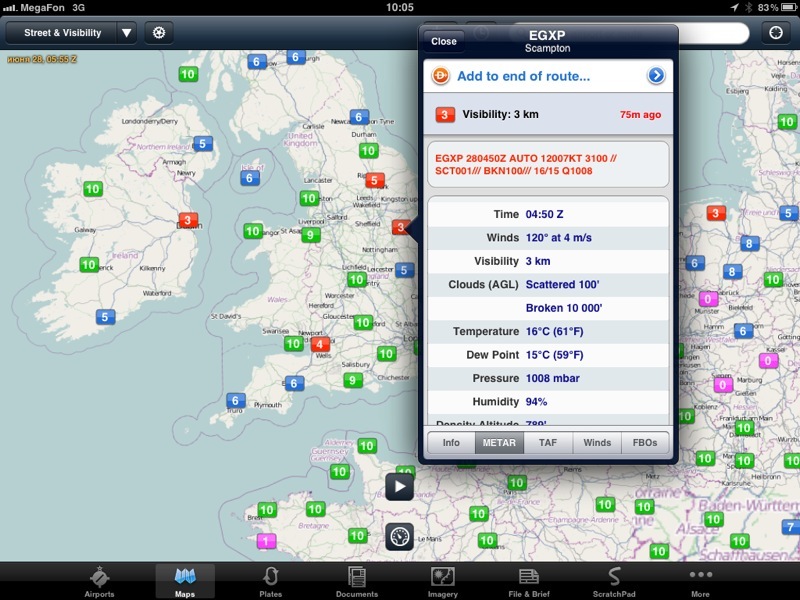This screenshot has height=600, width=800.
Task: Open the Airports section
Action: click(99, 581)
